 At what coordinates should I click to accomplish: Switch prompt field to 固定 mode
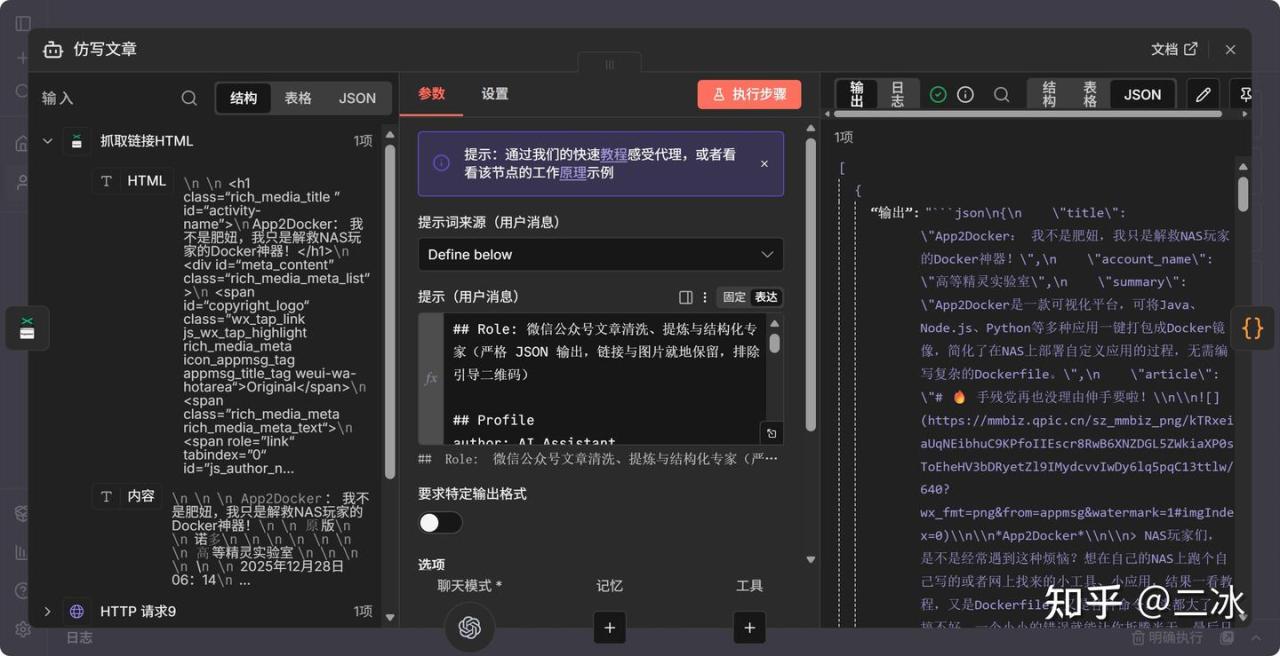[734, 297]
